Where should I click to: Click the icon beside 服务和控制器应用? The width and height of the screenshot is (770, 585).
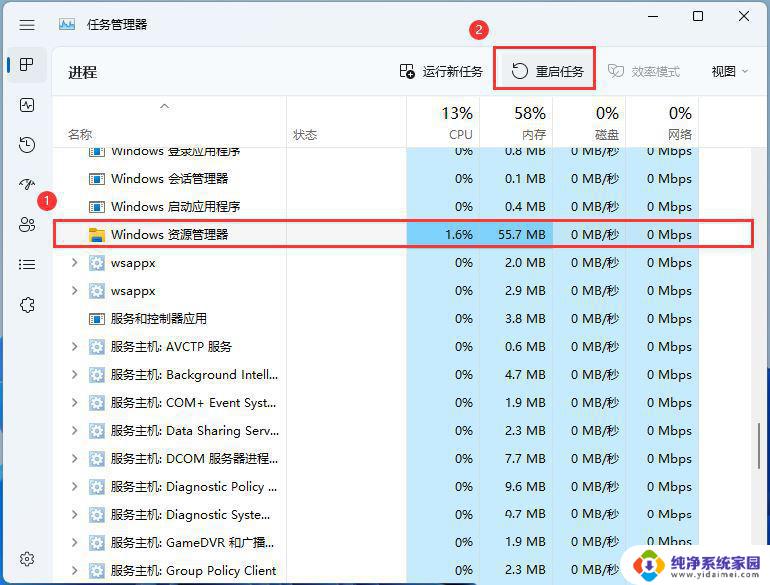coord(97,319)
